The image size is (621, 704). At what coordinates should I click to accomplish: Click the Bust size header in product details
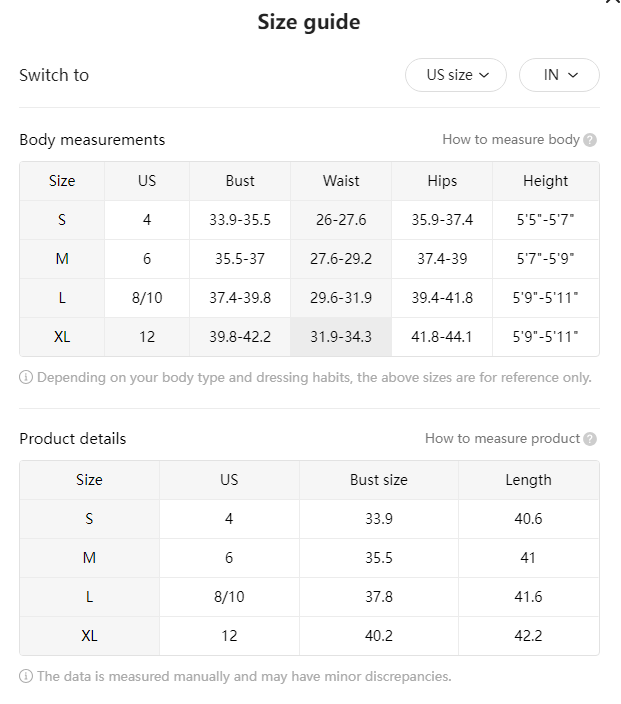(x=379, y=480)
